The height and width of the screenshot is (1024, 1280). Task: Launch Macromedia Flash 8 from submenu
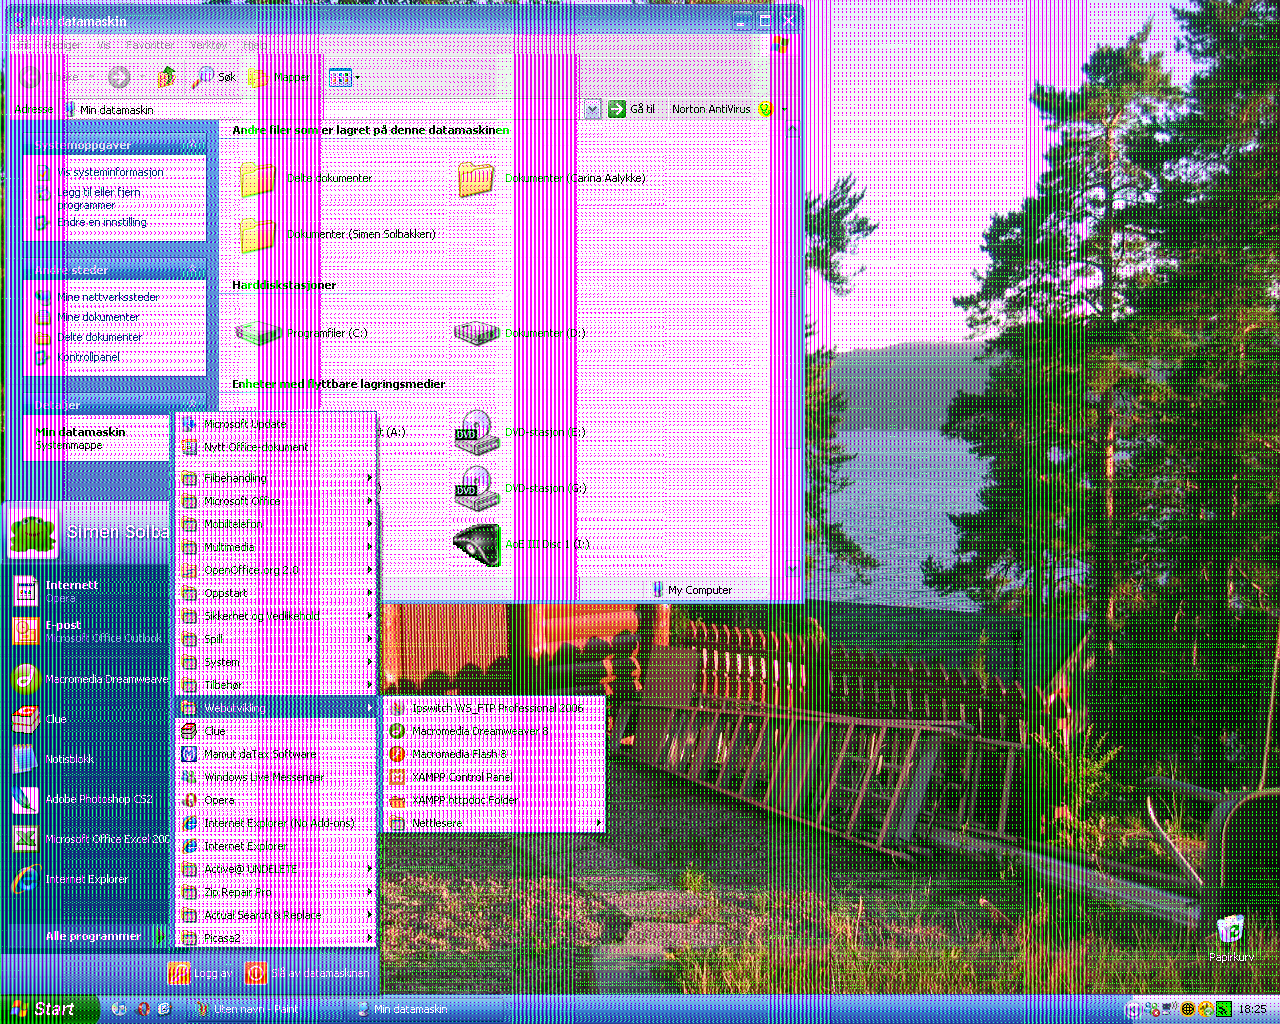click(x=494, y=754)
